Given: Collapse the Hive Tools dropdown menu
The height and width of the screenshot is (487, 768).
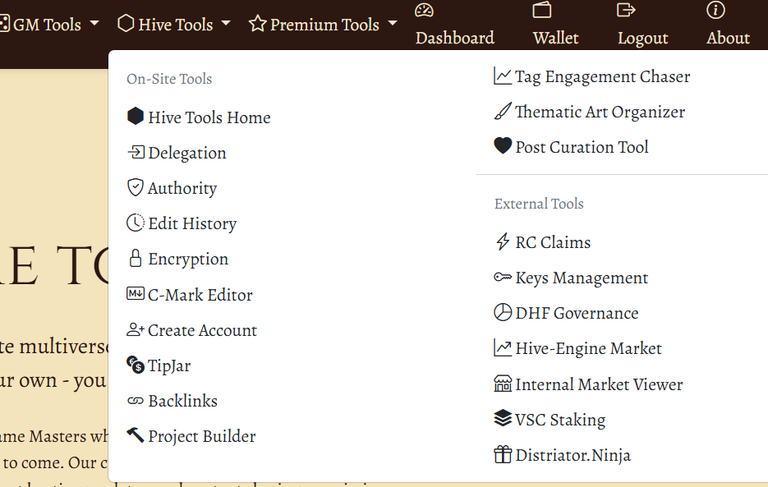Looking at the screenshot, I should click(x=174, y=24).
